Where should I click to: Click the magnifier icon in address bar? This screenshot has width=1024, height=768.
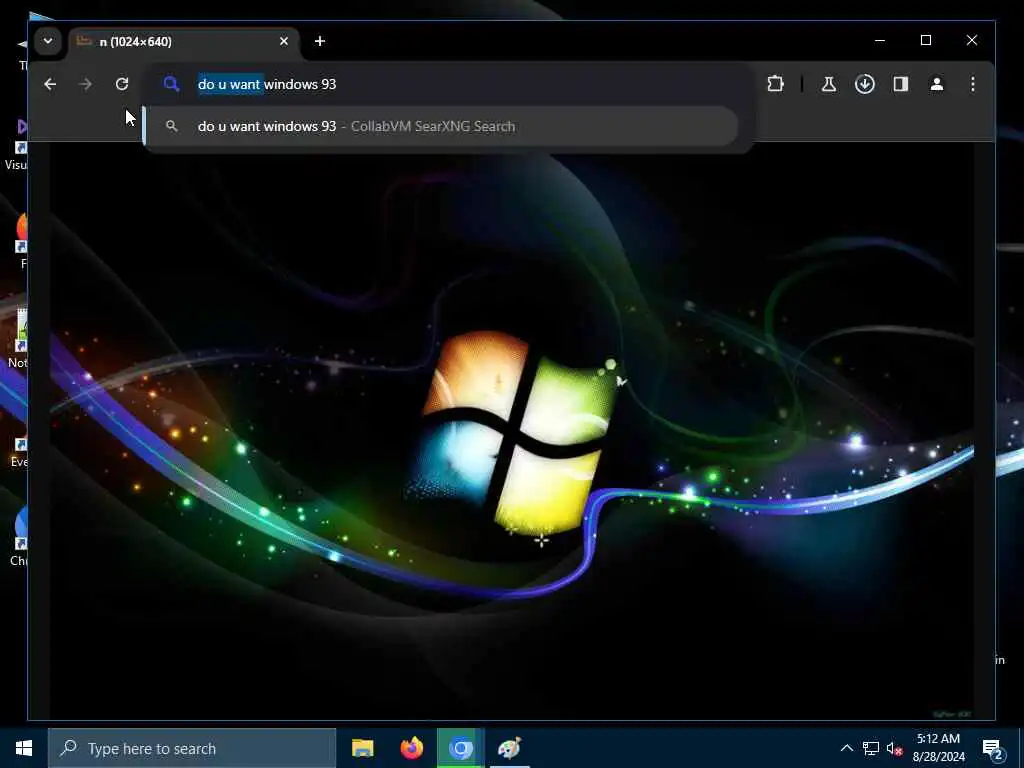coord(171,84)
